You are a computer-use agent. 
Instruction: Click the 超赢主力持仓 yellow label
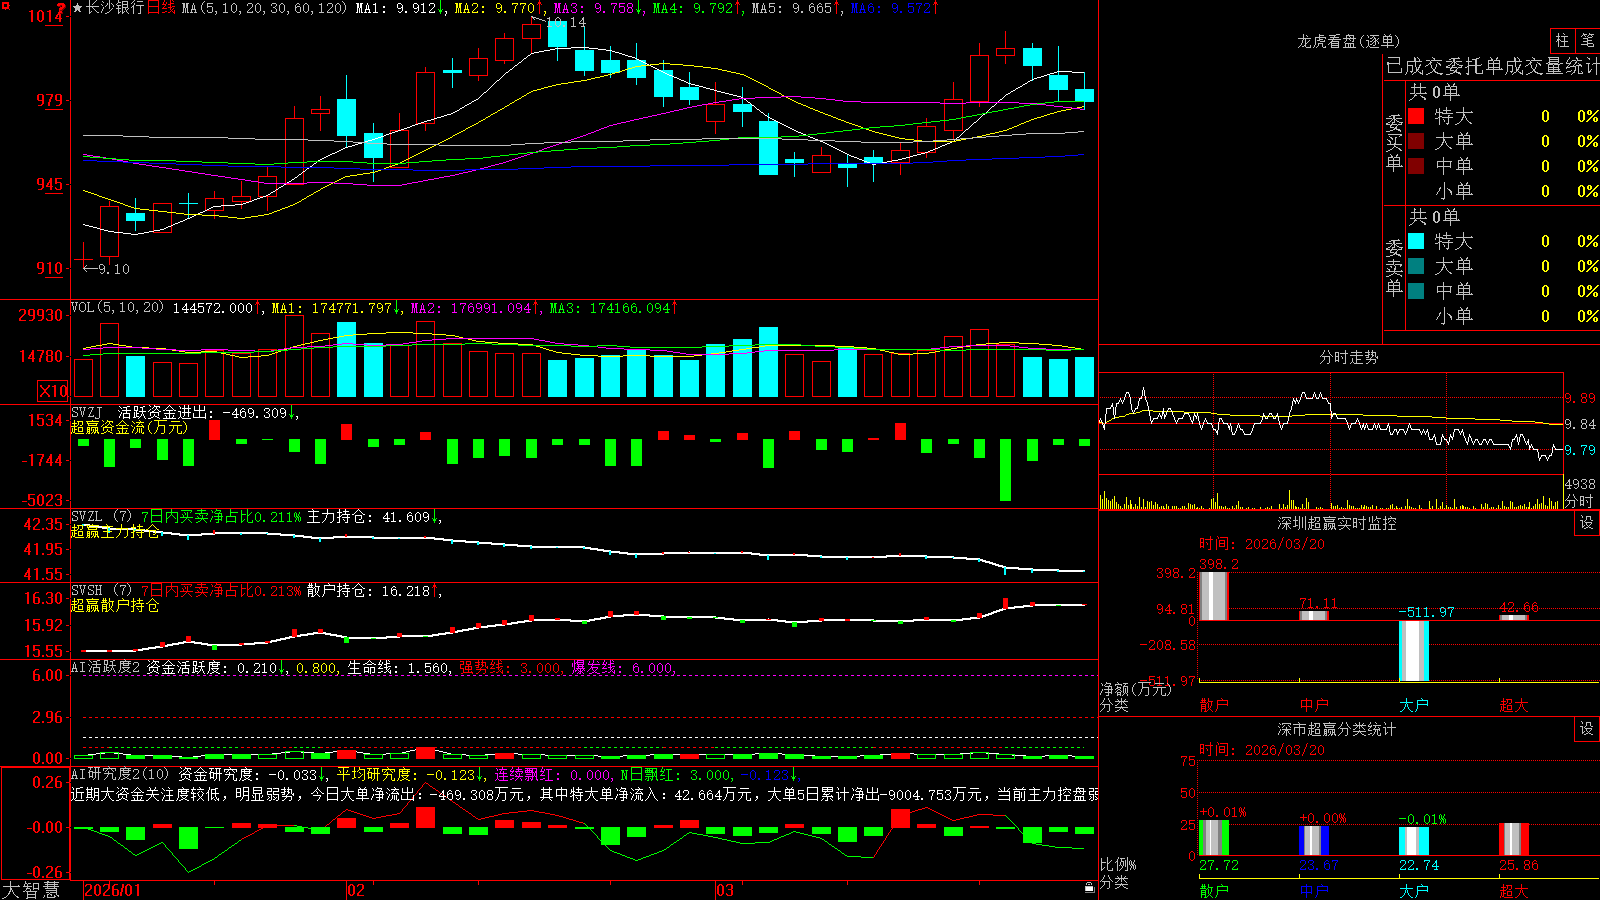click(x=115, y=531)
